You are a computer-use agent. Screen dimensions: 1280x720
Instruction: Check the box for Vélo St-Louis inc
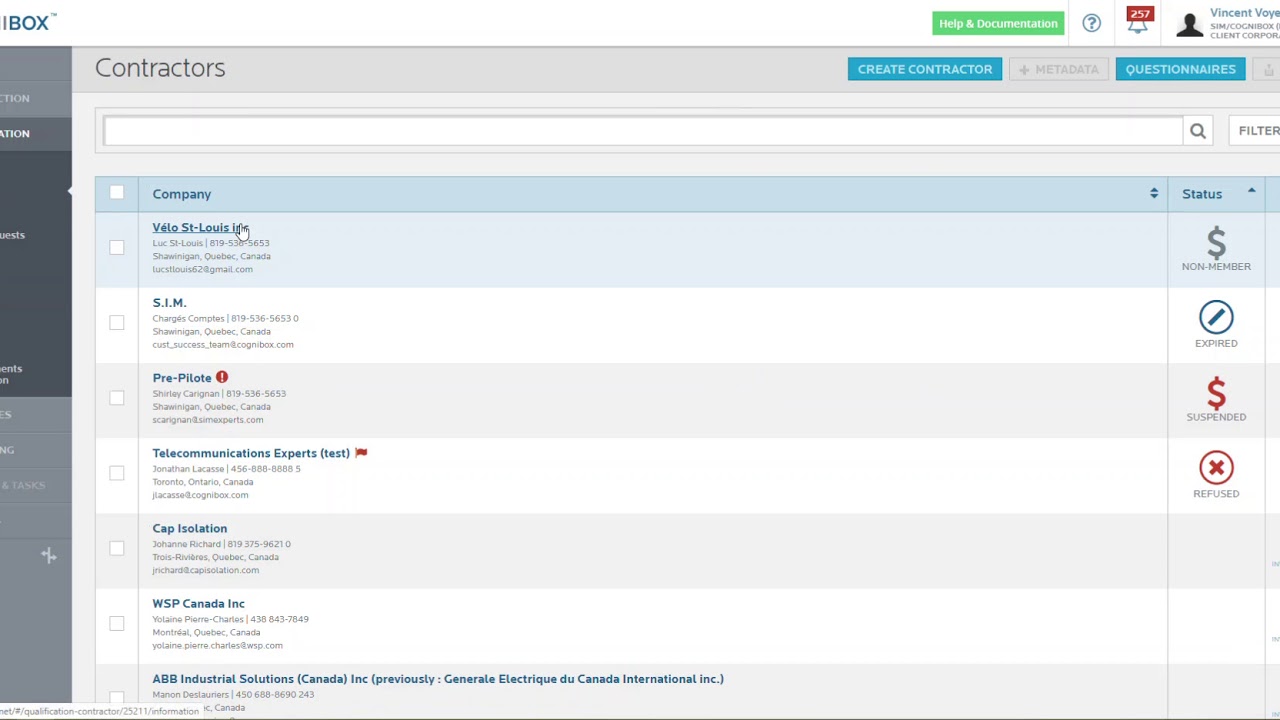tap(117, 247)
